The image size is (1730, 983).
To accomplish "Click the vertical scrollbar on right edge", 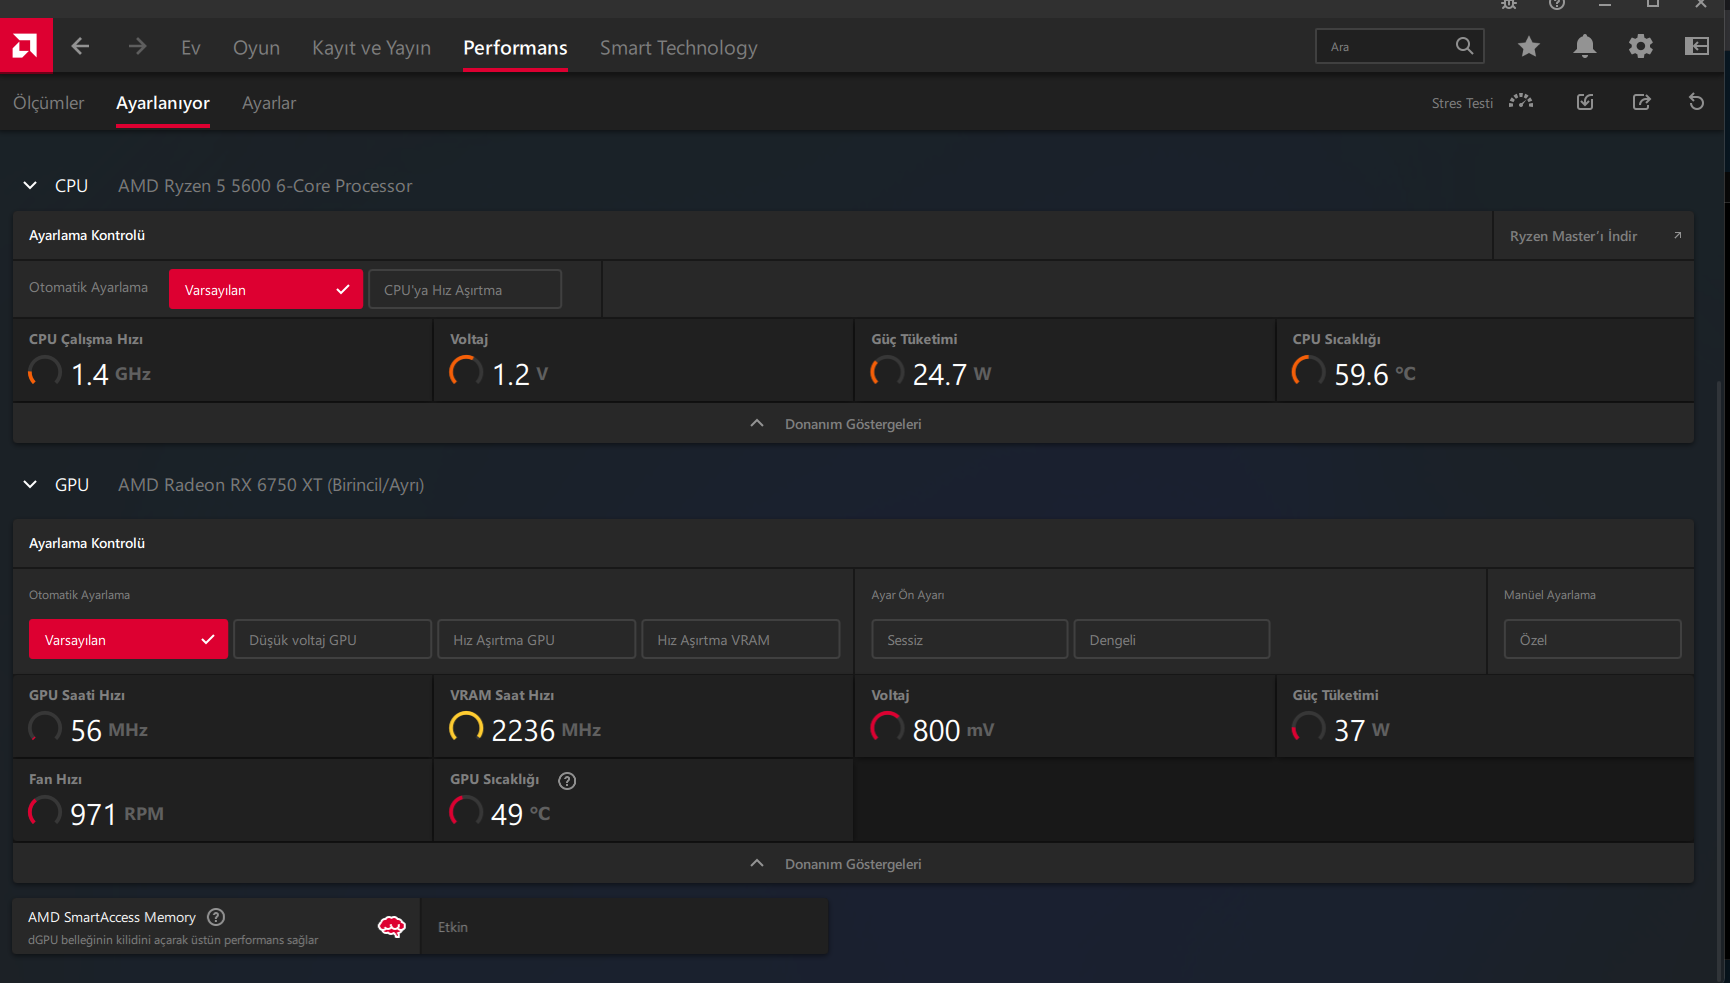I will point(1720,680).
